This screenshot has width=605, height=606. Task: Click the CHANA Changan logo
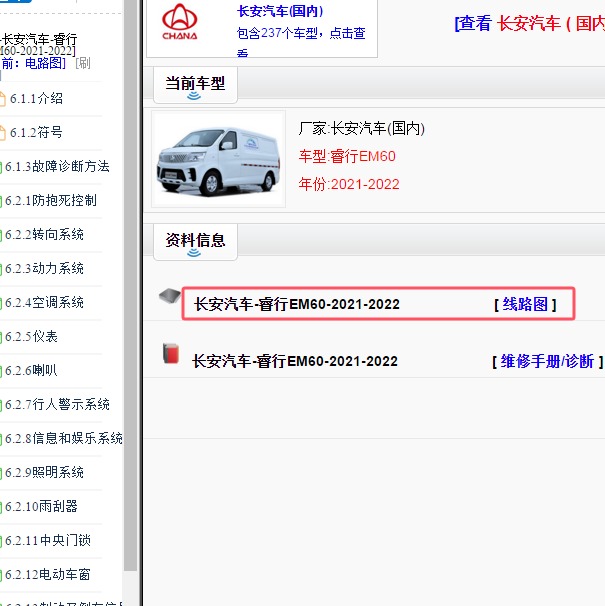pyautogui.click(x=180, y=22)
